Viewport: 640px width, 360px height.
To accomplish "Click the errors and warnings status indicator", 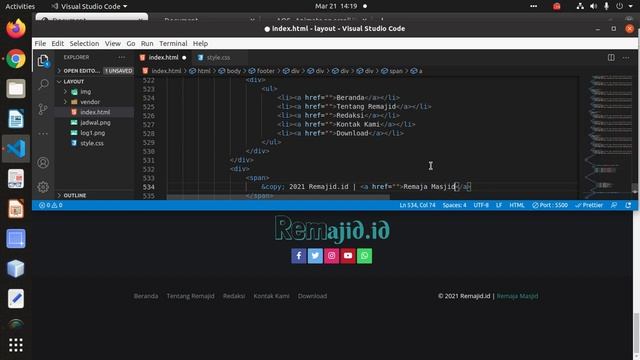I will click(x=51, y=205).
